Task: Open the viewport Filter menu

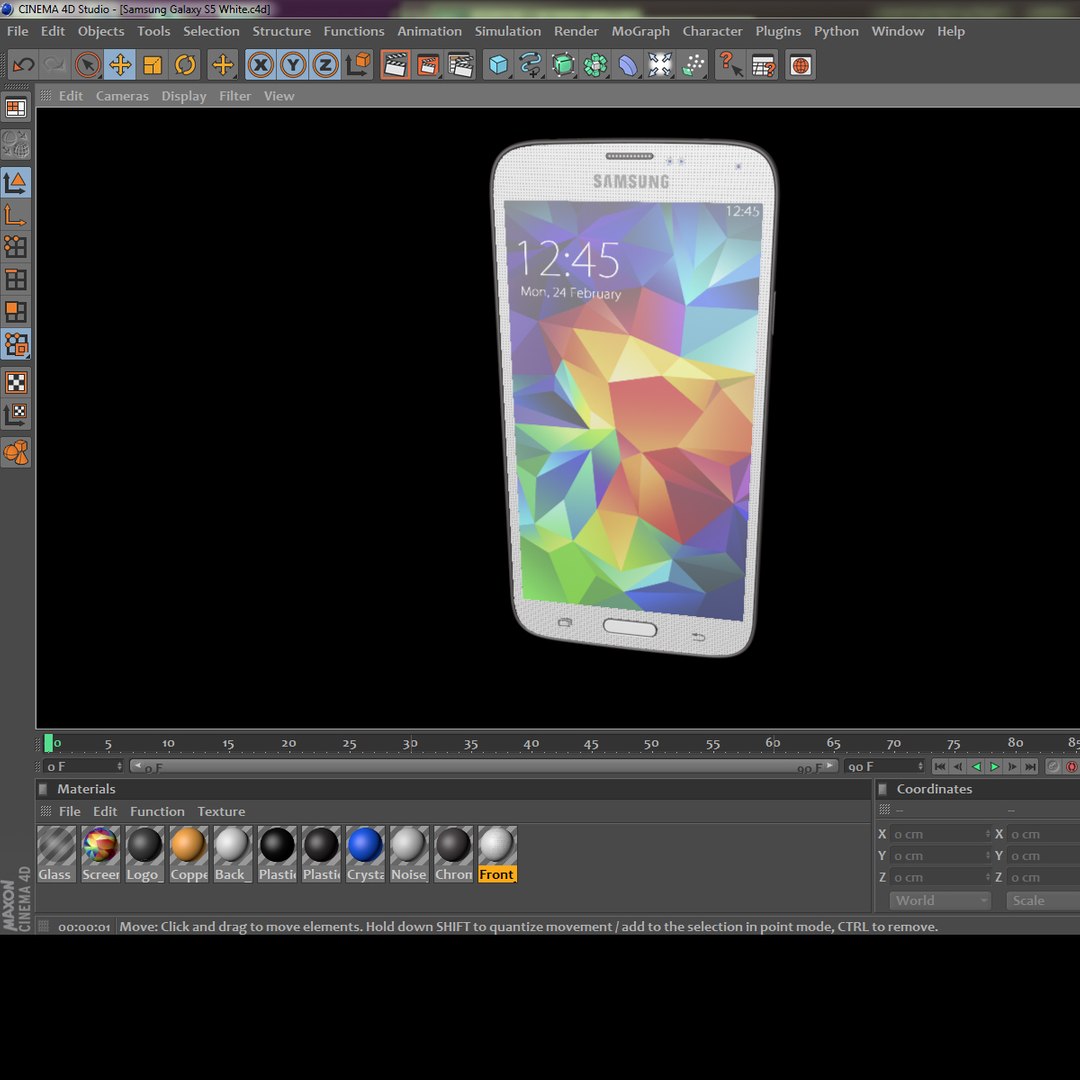Action: point(235,96)
